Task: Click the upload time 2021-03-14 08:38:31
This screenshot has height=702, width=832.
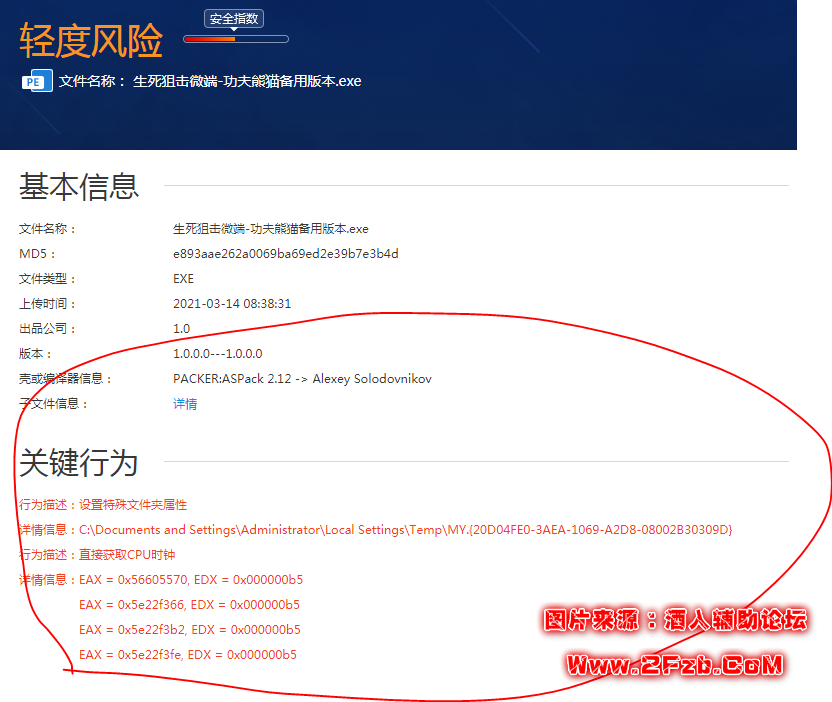Action: pos(232,304)
